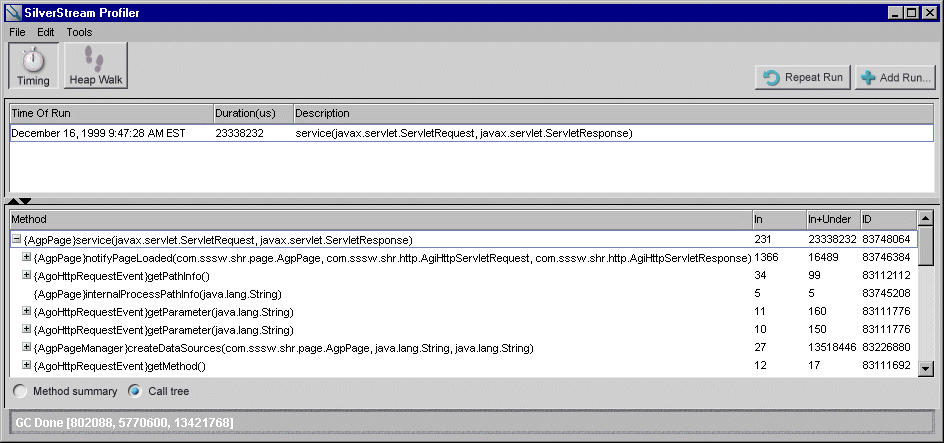Viewport: 944px width, 443px height.
Task: Select the Method summary radio button
Action: click(x=20, y=392)
